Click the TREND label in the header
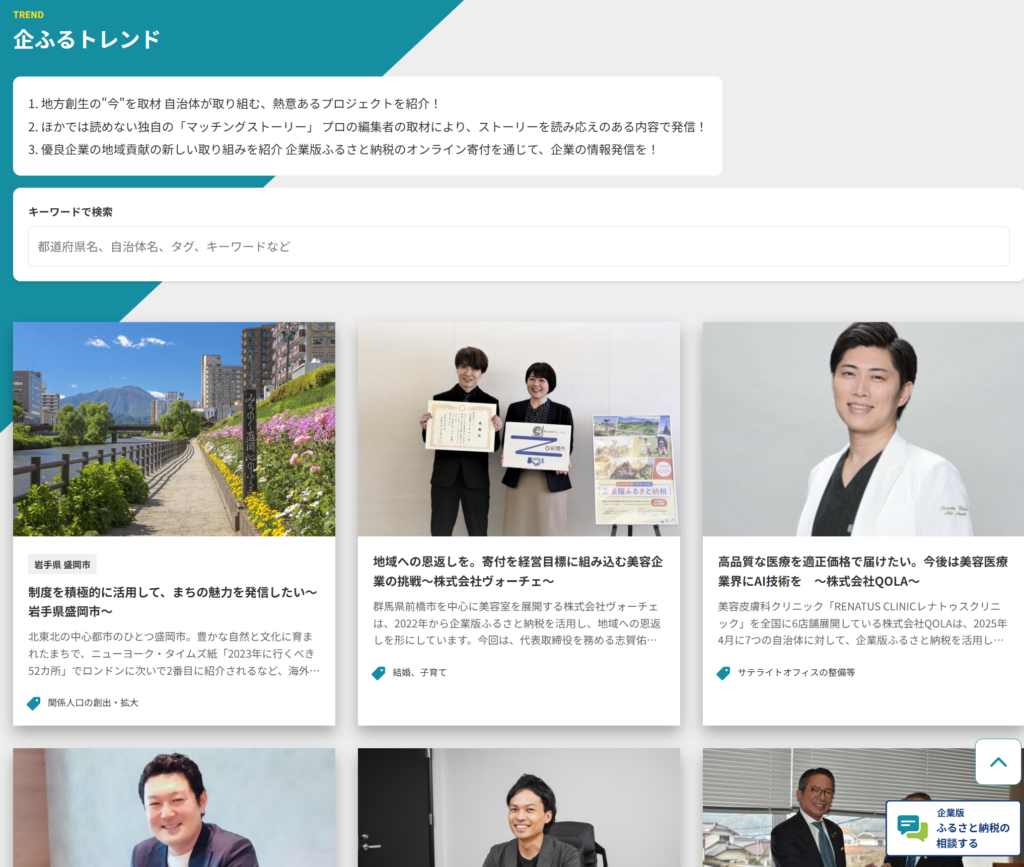Viewport: 1024px width, 867px height. coord(29,14)
